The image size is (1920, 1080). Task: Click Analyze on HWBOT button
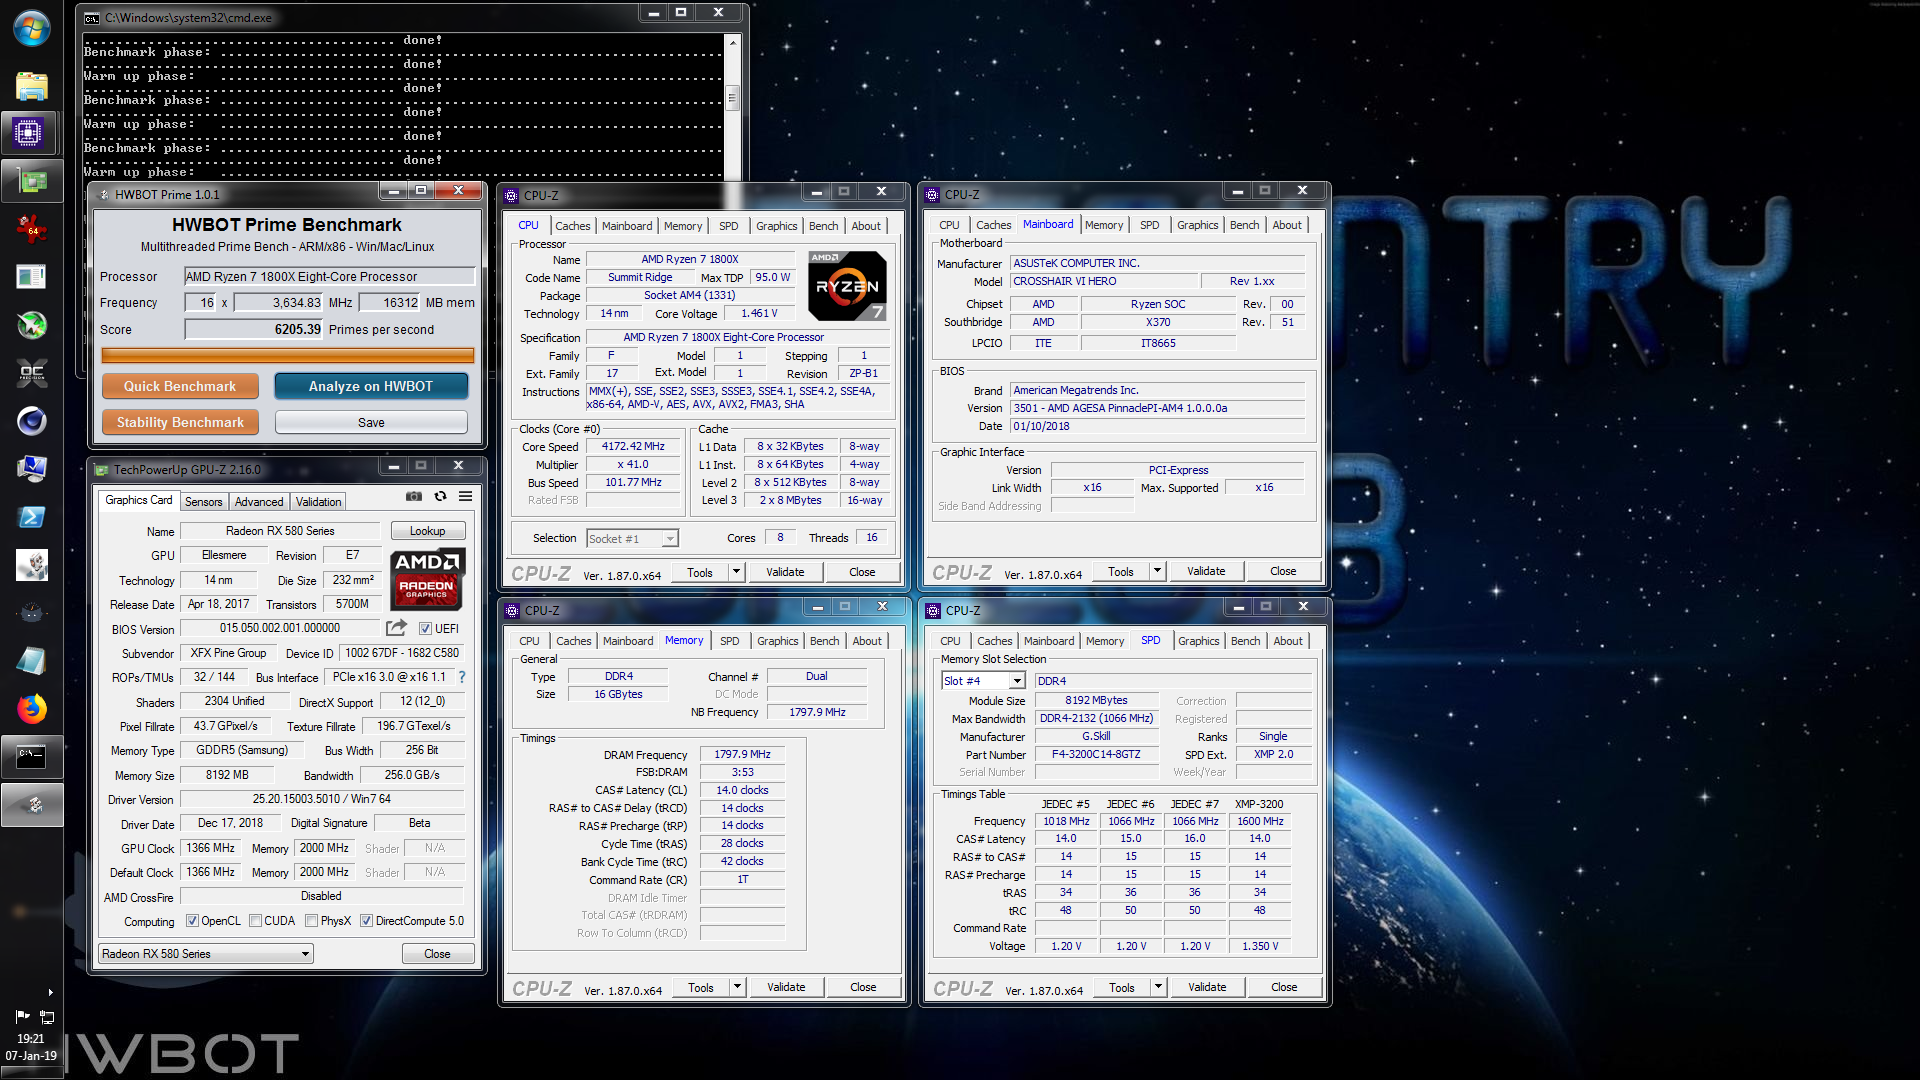371,386
